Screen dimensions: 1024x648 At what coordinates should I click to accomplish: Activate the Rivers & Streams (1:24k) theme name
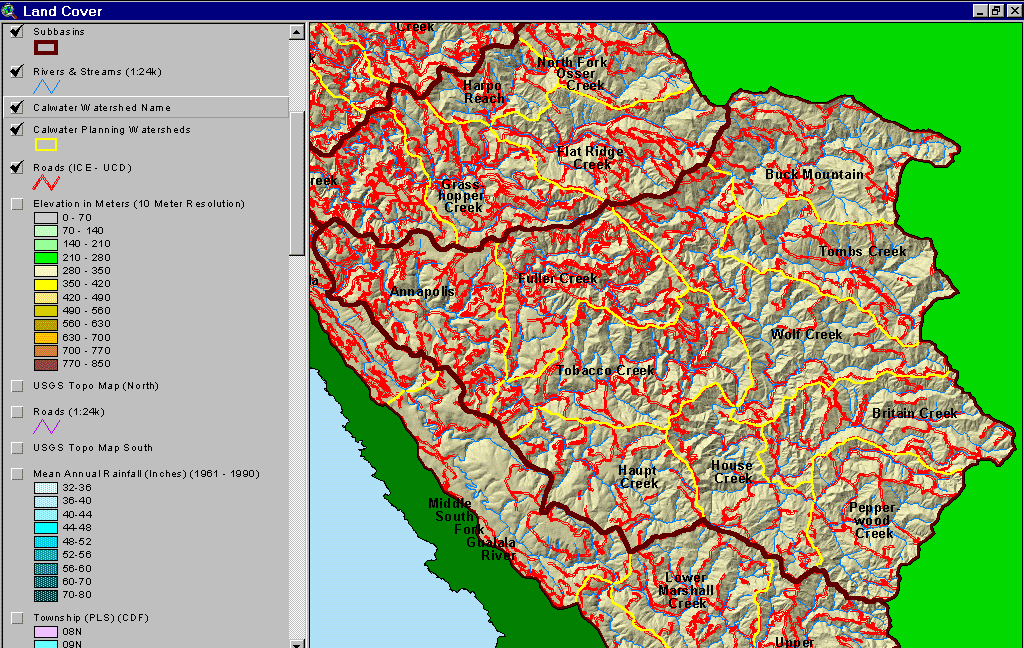97,72
